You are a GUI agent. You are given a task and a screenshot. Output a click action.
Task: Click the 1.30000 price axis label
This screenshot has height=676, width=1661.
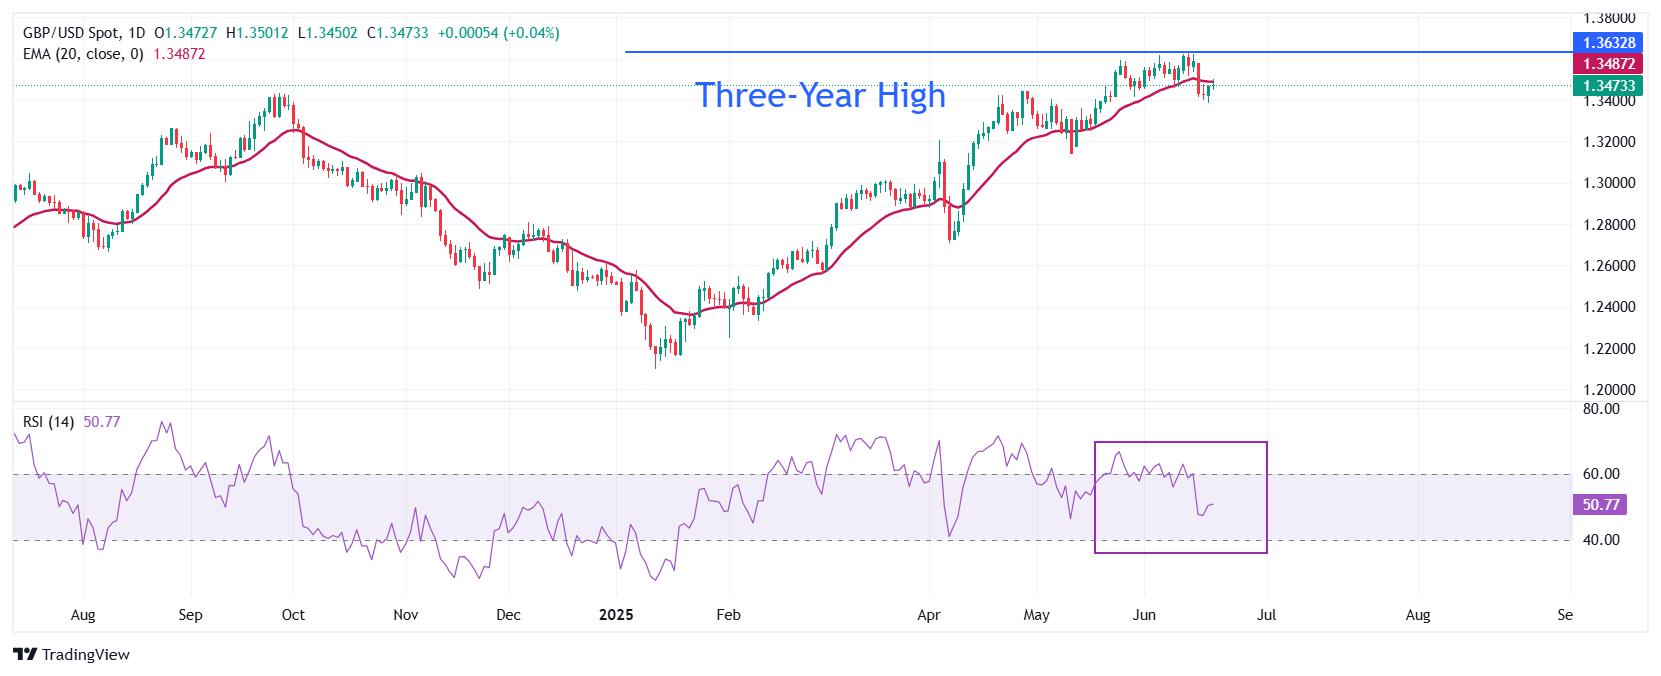tap(1608, 183)
